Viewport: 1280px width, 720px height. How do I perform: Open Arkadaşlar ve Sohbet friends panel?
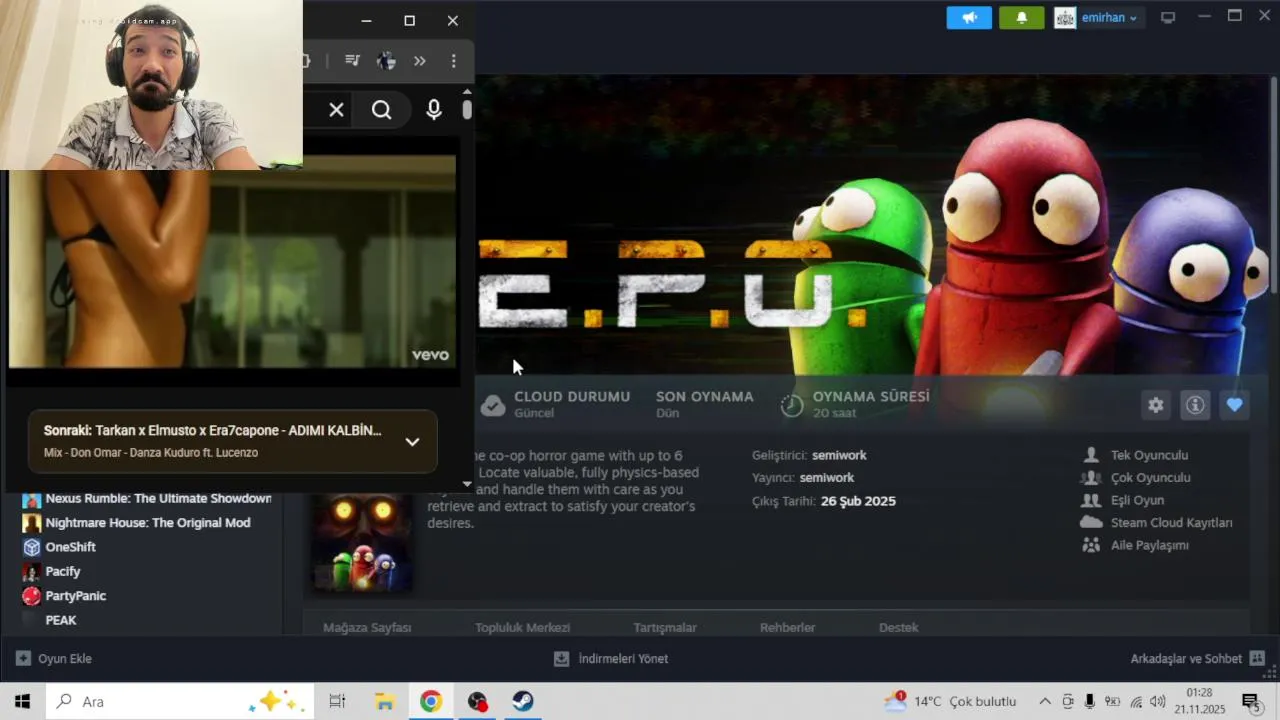(x=1197, y=659)
